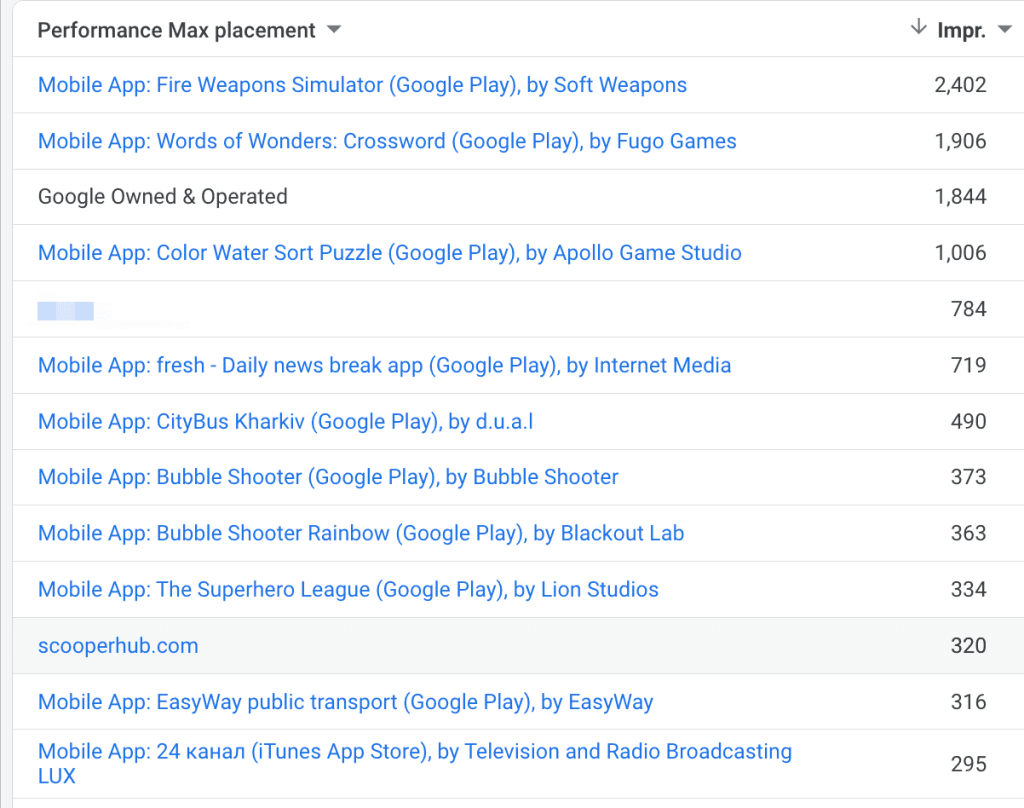The height and width of the screenshot is (808, 1024).
Task: Open EasyWay public transport app link
Action: pos(345,702)
